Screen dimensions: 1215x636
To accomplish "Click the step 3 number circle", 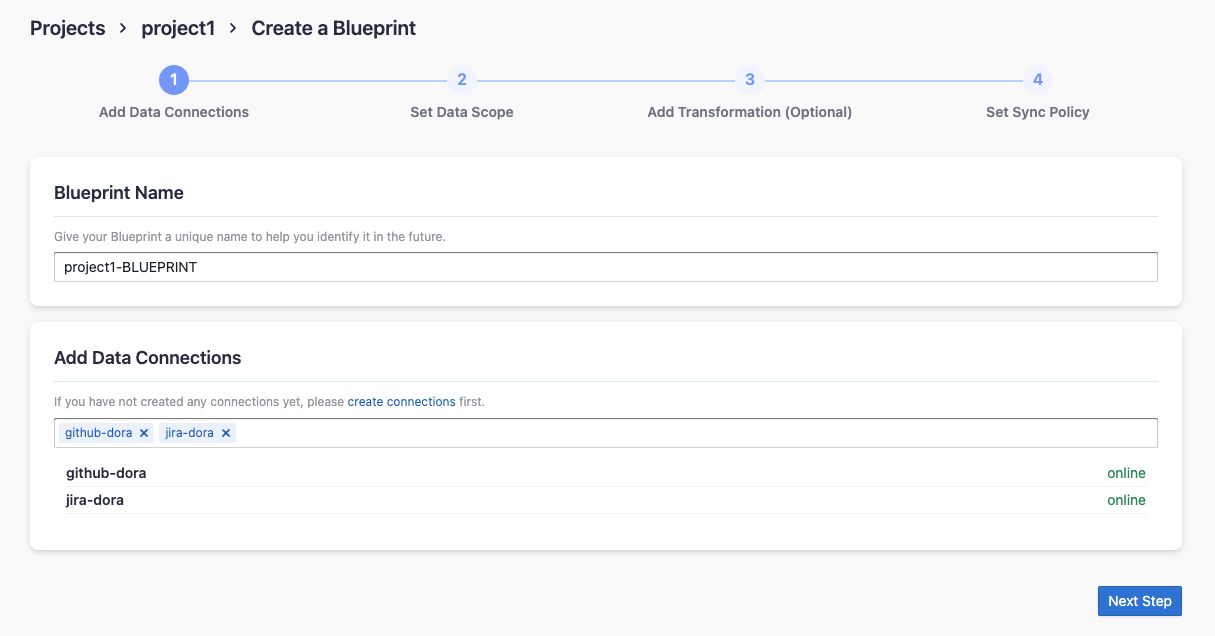I will (749, 80).
